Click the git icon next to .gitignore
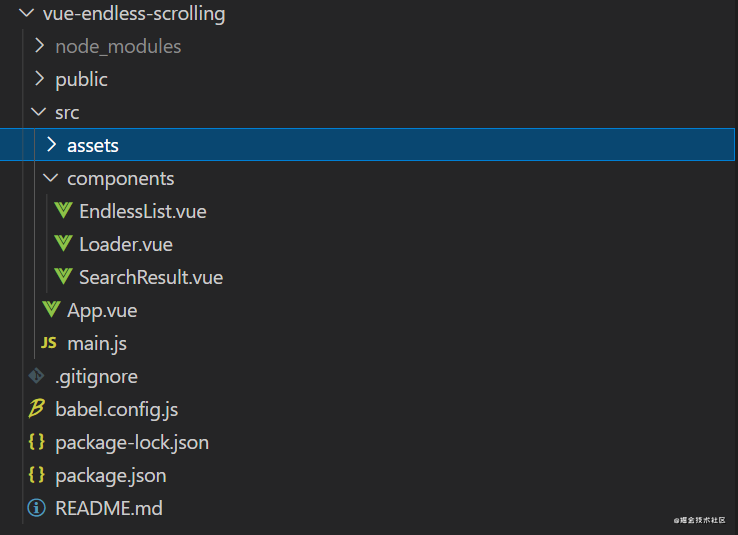Image resolution: width=738 pixels, height=535 pixels. [x=36, y=375]
